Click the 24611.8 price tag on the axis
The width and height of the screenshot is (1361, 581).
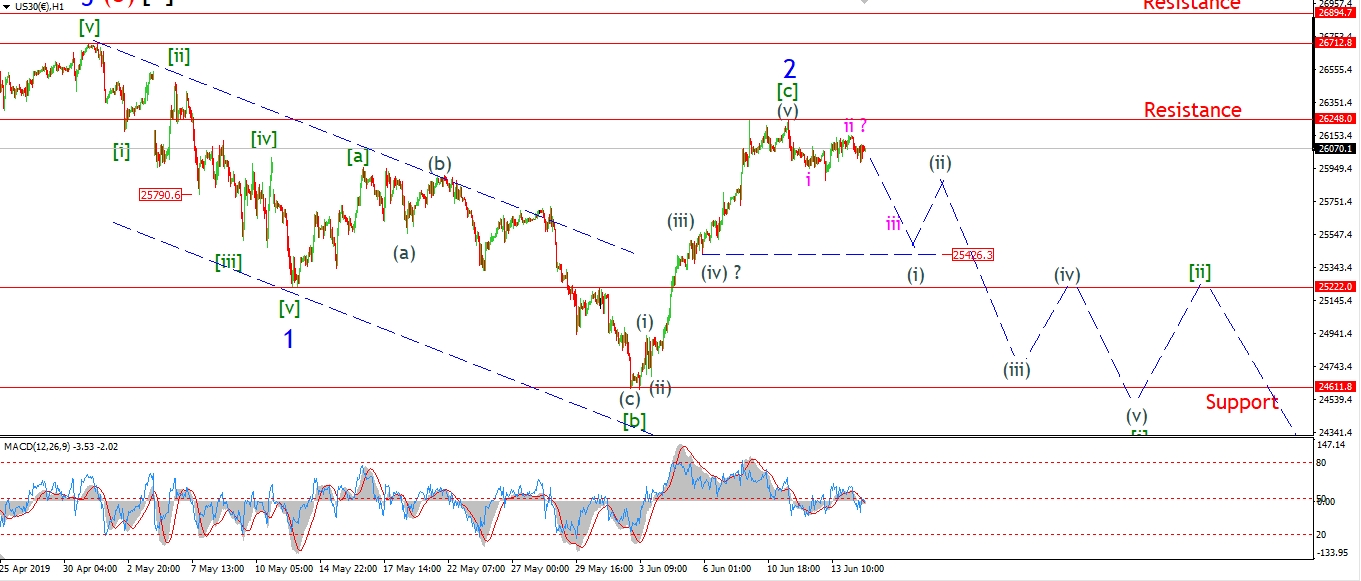[x=1335, y=387]
